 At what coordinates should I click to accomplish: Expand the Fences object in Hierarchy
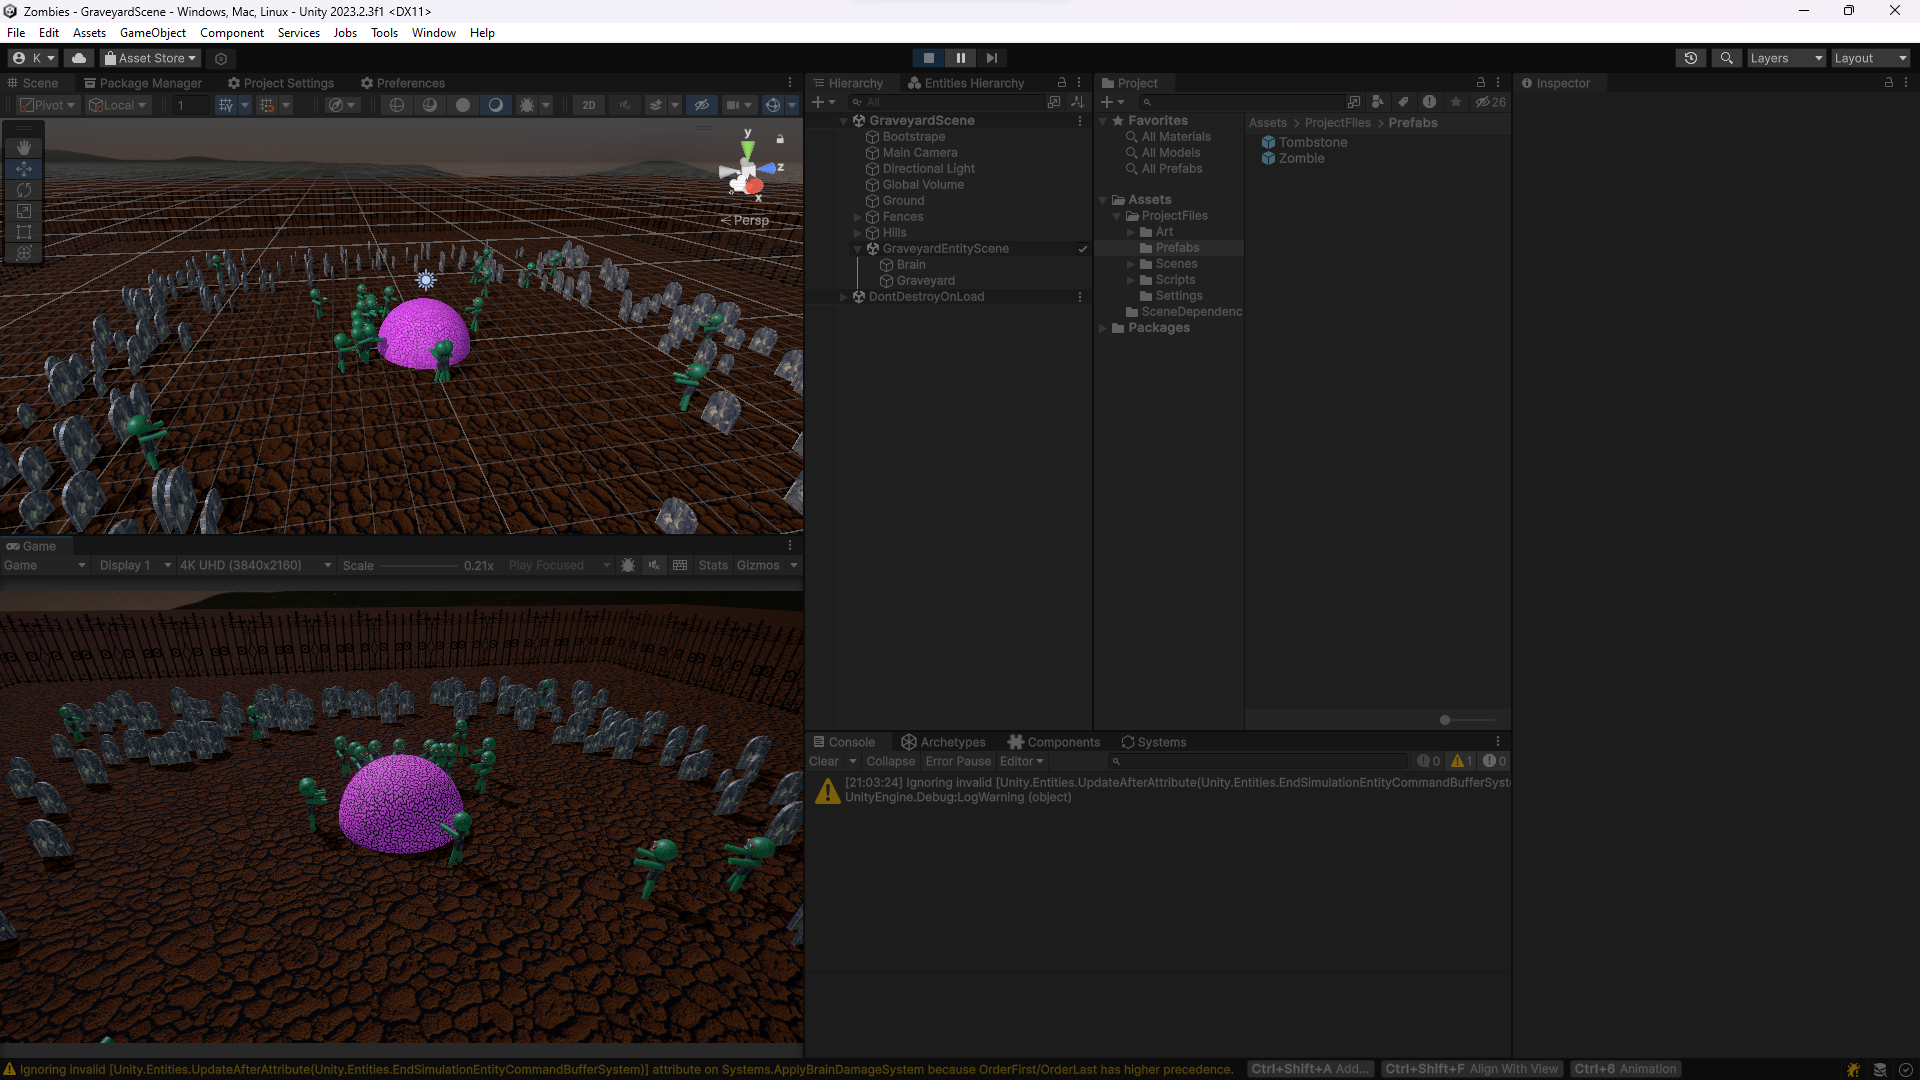click(x=857, y=217)
